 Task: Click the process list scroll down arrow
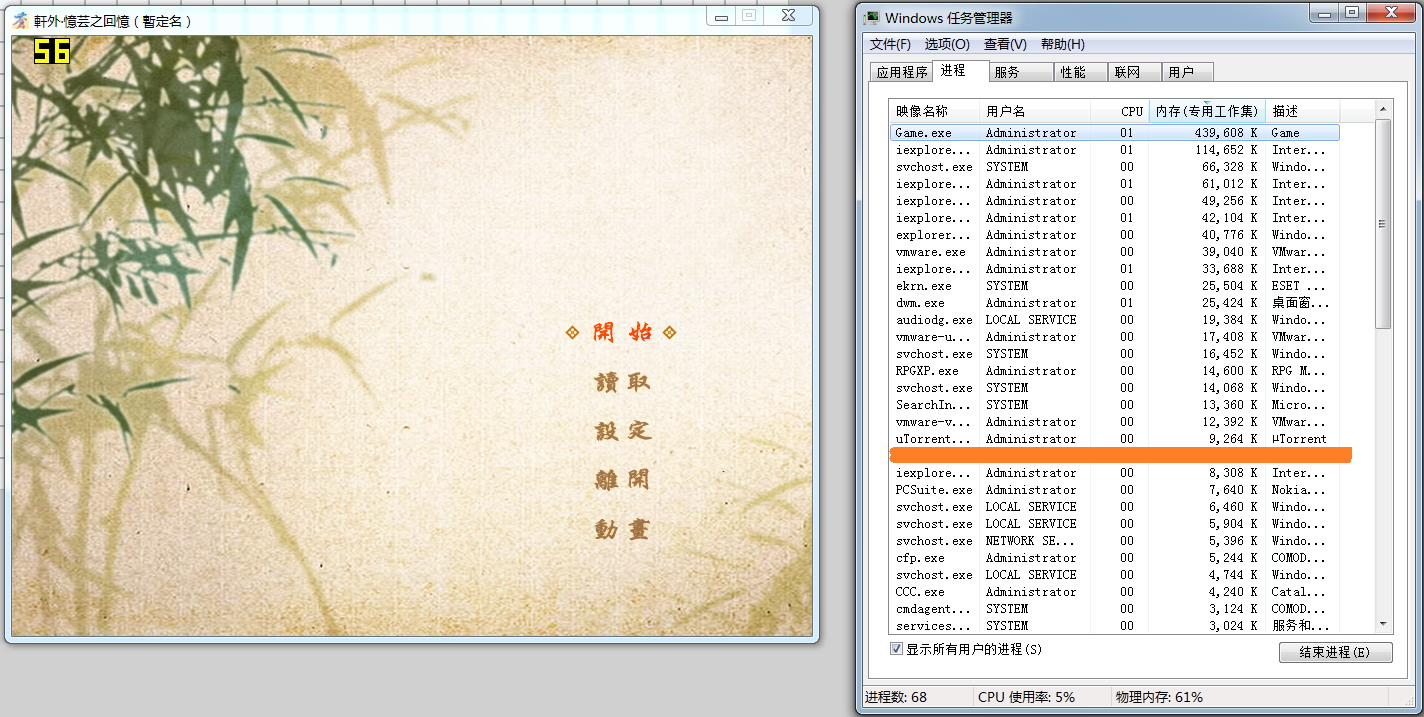click(1383, 624)
